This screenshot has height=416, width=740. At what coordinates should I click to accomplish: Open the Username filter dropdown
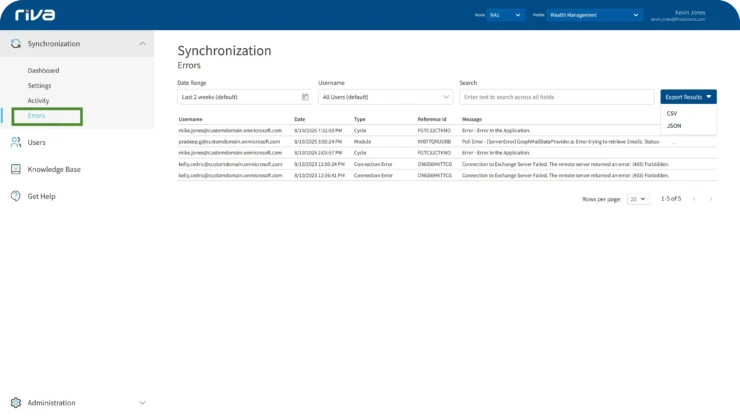point(385,97)
